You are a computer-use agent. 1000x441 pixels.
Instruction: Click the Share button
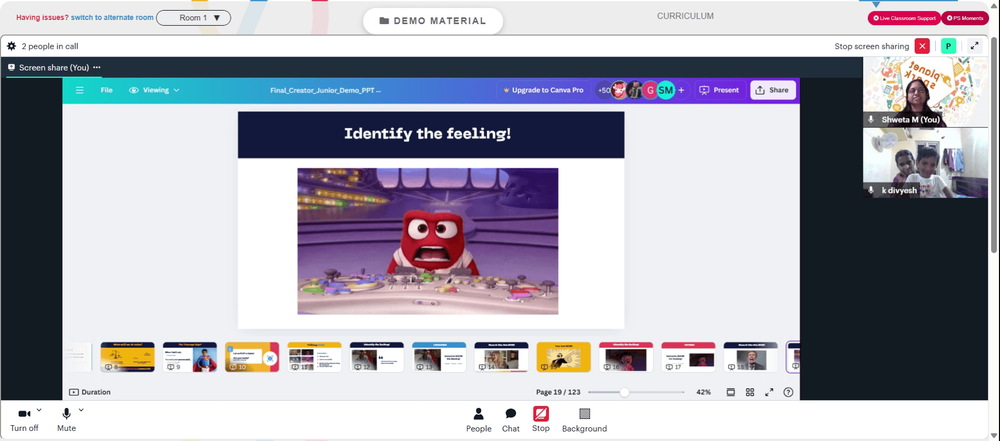(772, 90)
